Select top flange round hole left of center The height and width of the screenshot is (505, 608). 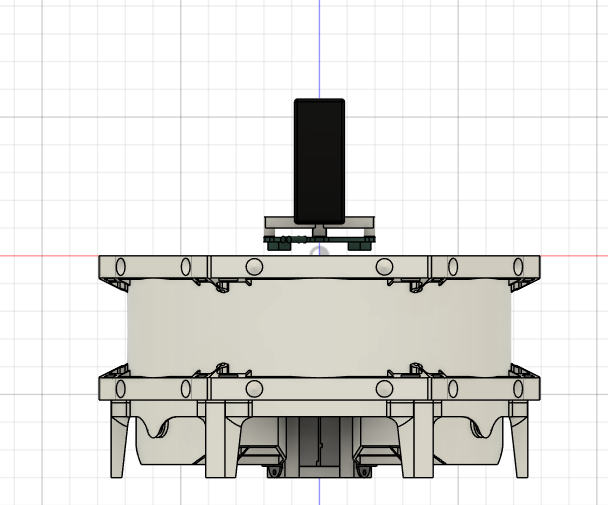tap(254, 266)
